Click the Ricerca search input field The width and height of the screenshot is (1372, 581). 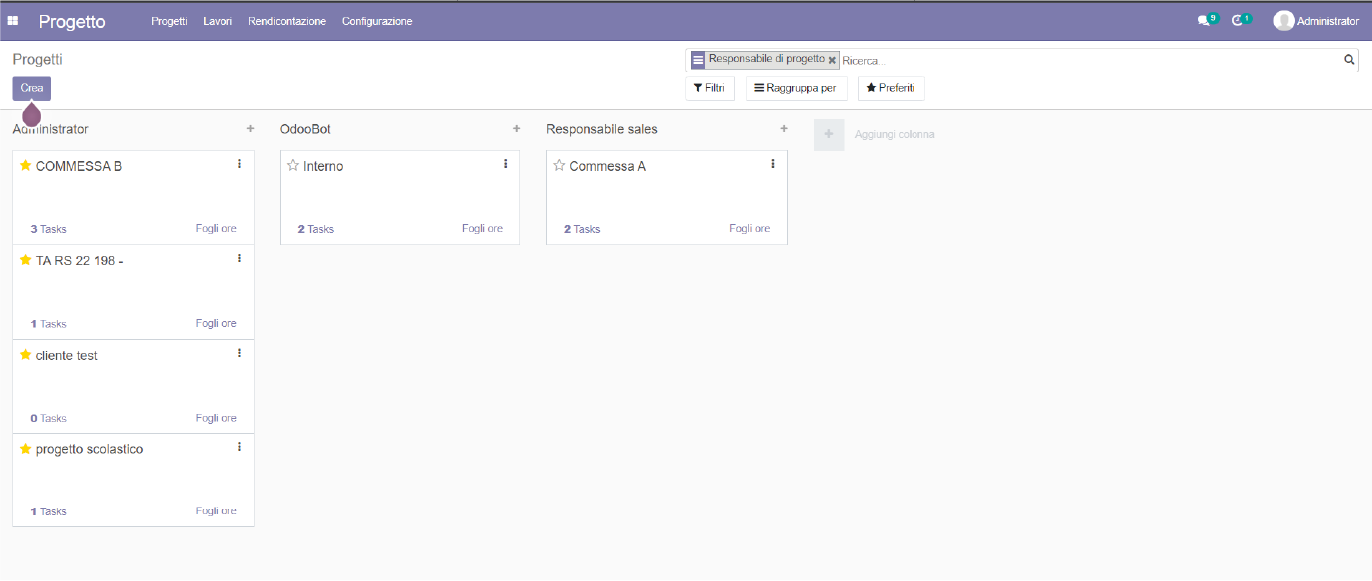(1090, 61)
